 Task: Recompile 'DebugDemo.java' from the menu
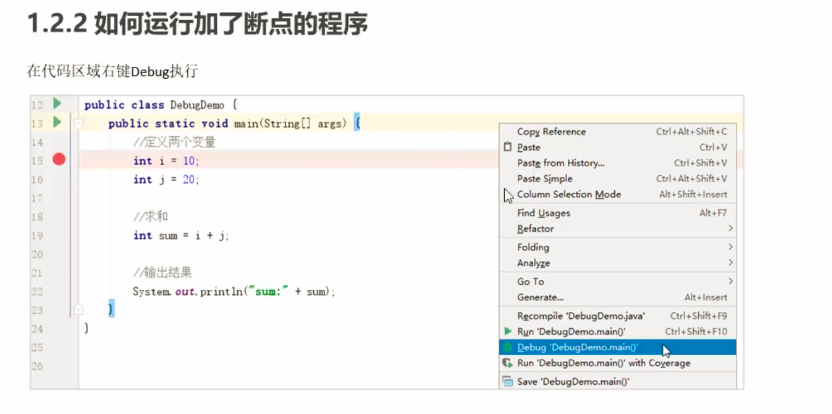[618, 316]
